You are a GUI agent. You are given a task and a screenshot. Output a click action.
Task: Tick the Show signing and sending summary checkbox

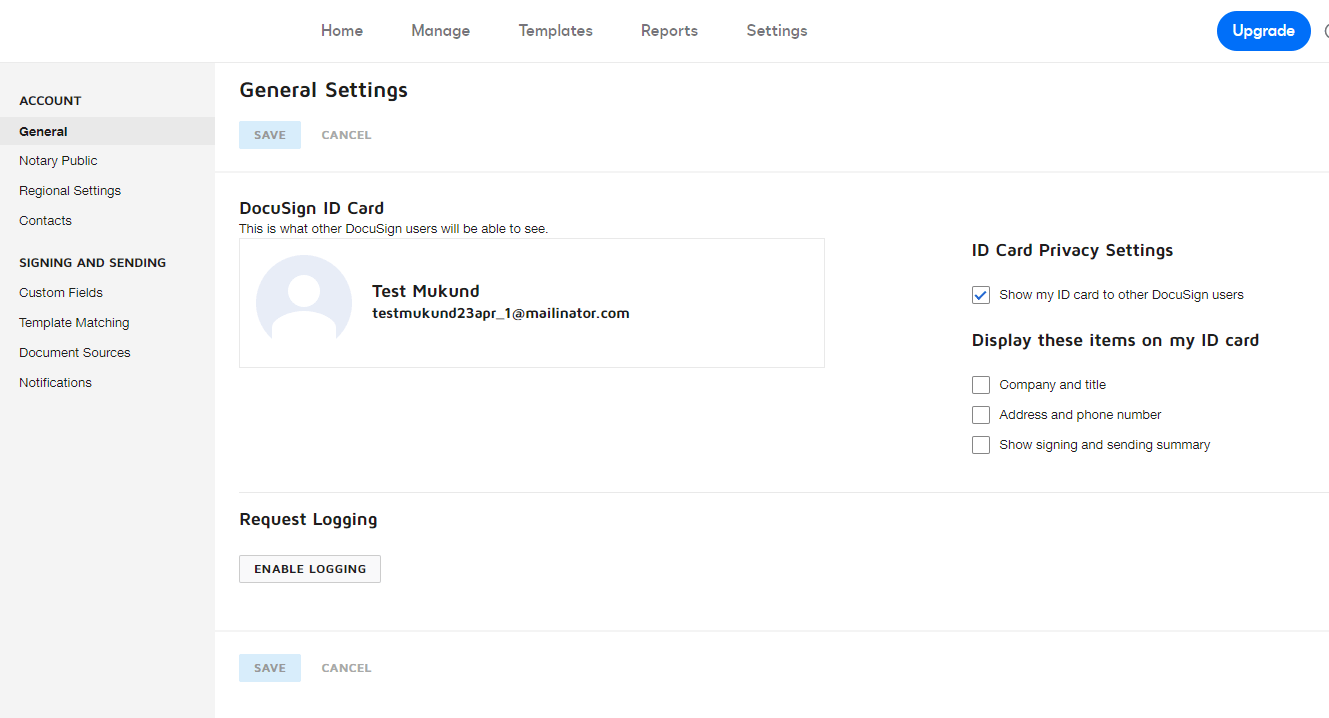tap(981, 445)
